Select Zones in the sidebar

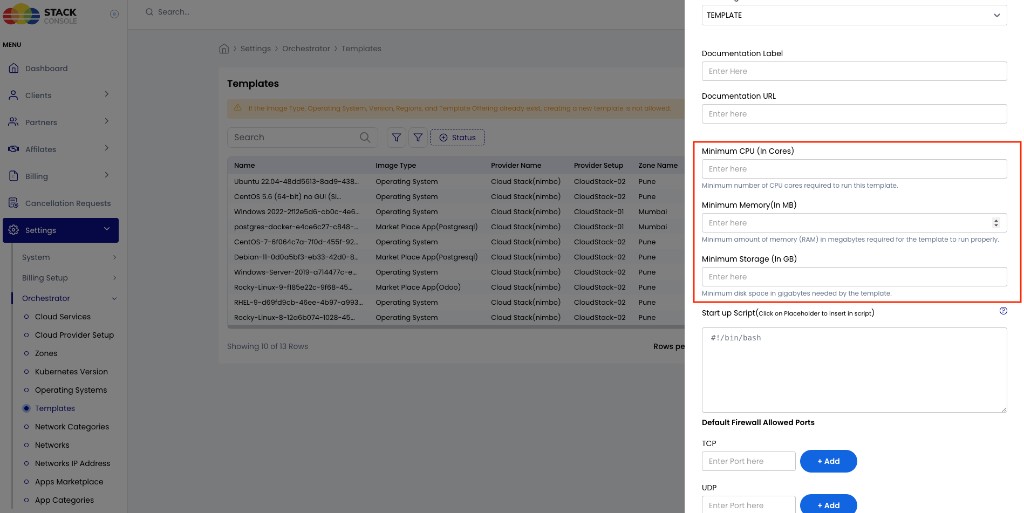tap(46, 353)
